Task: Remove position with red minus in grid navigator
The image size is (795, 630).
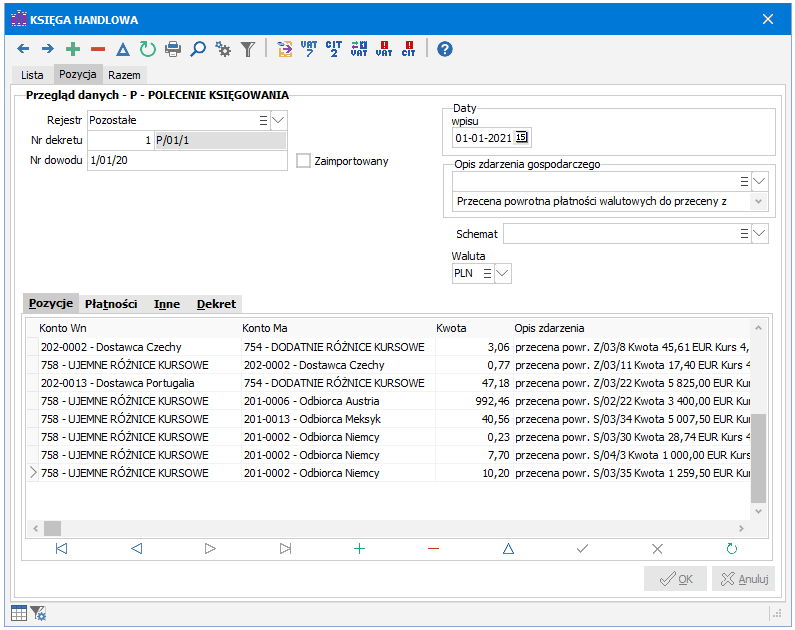Action: tap(433, 548)
